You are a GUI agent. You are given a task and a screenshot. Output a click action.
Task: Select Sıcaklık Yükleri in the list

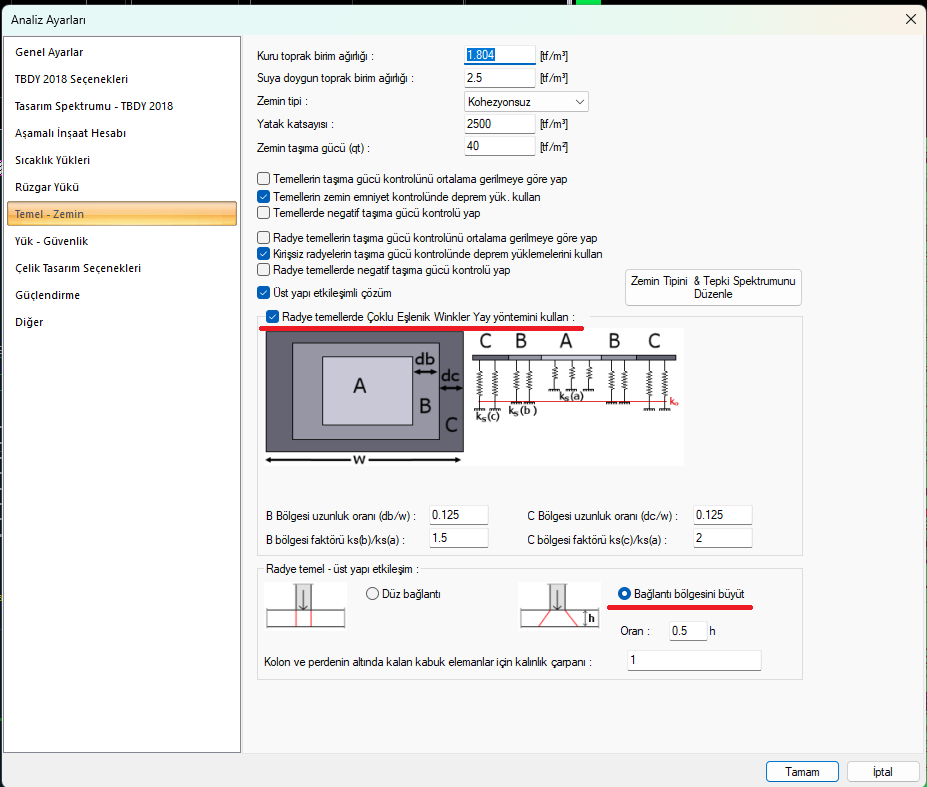pyautogui.click(x=122, y=160)
